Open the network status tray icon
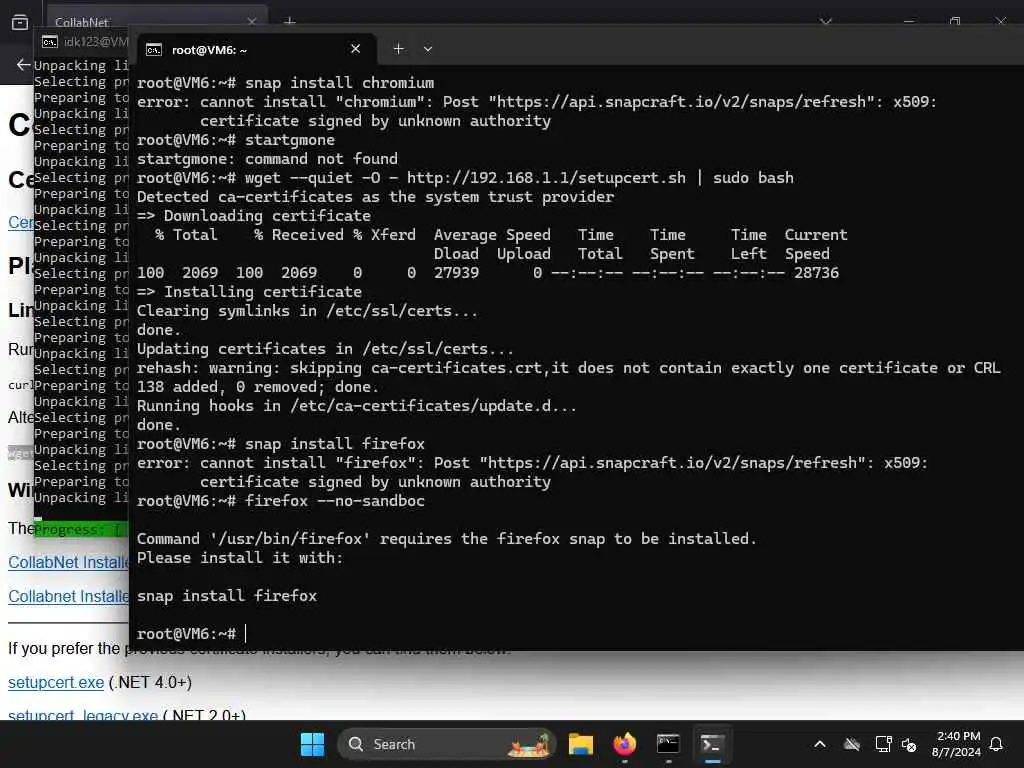This screenshot has width=1024, height=768. pos(883,744)
